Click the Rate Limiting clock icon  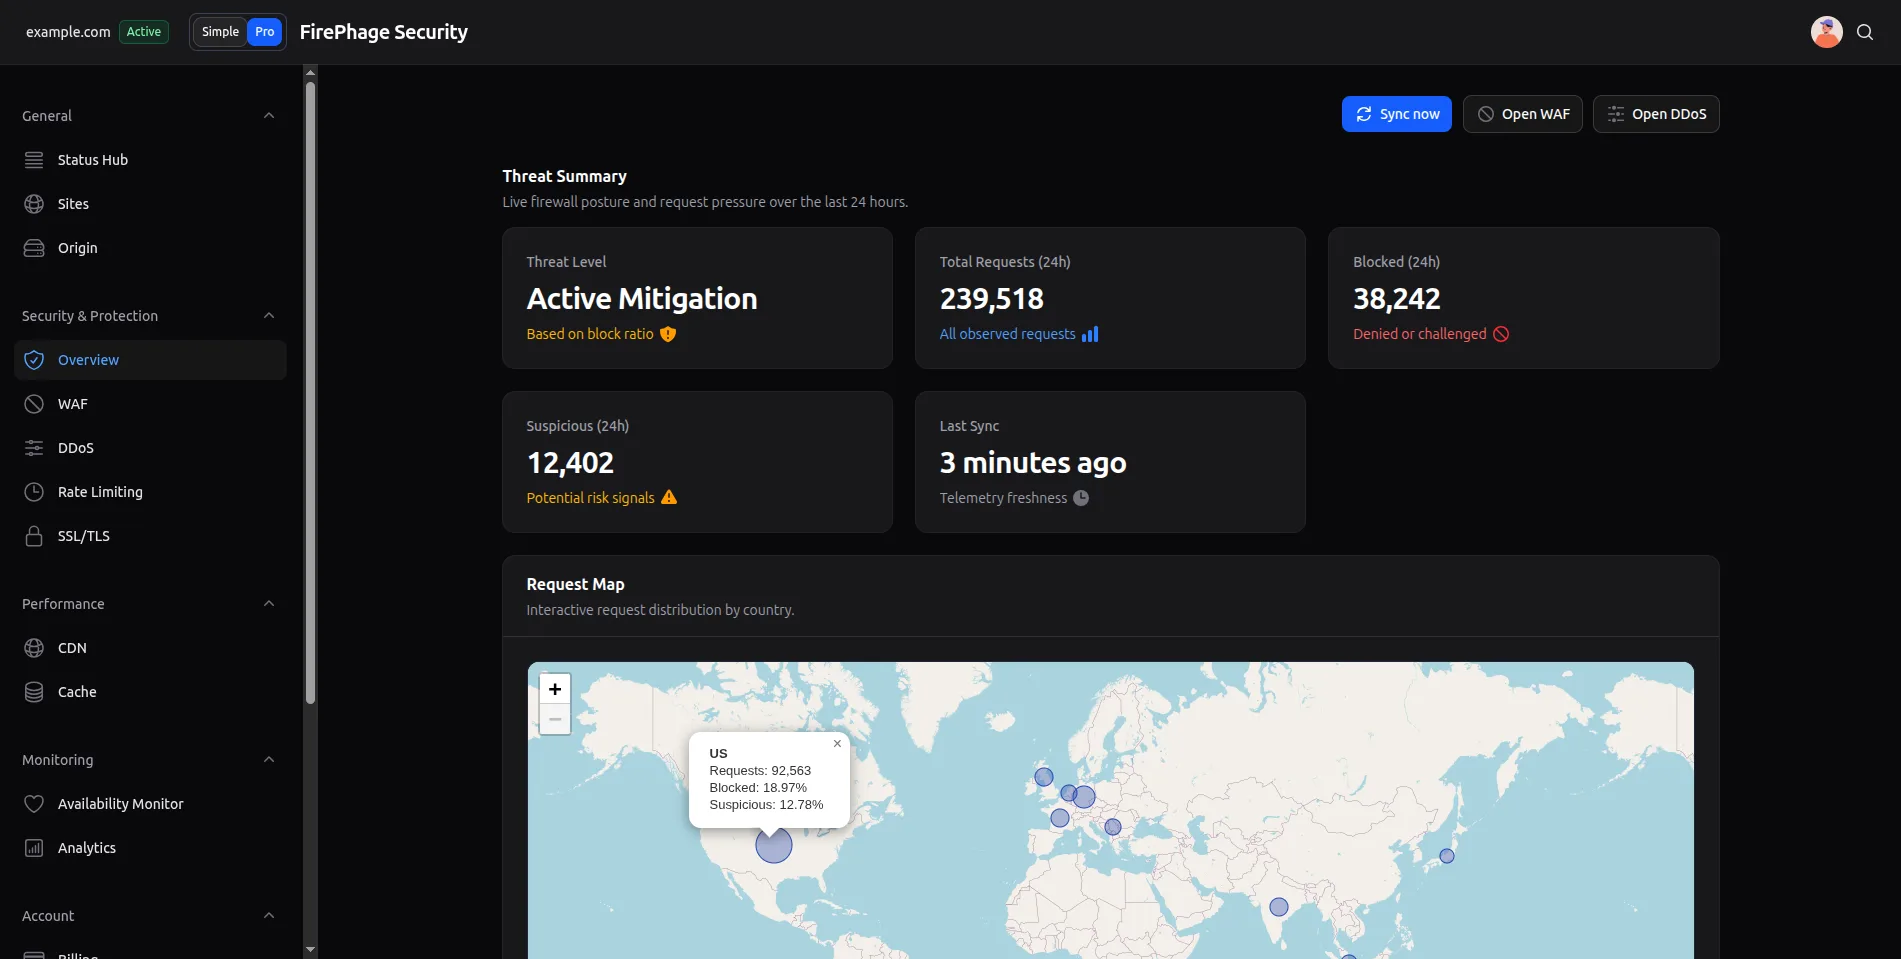tap(33, 491)
